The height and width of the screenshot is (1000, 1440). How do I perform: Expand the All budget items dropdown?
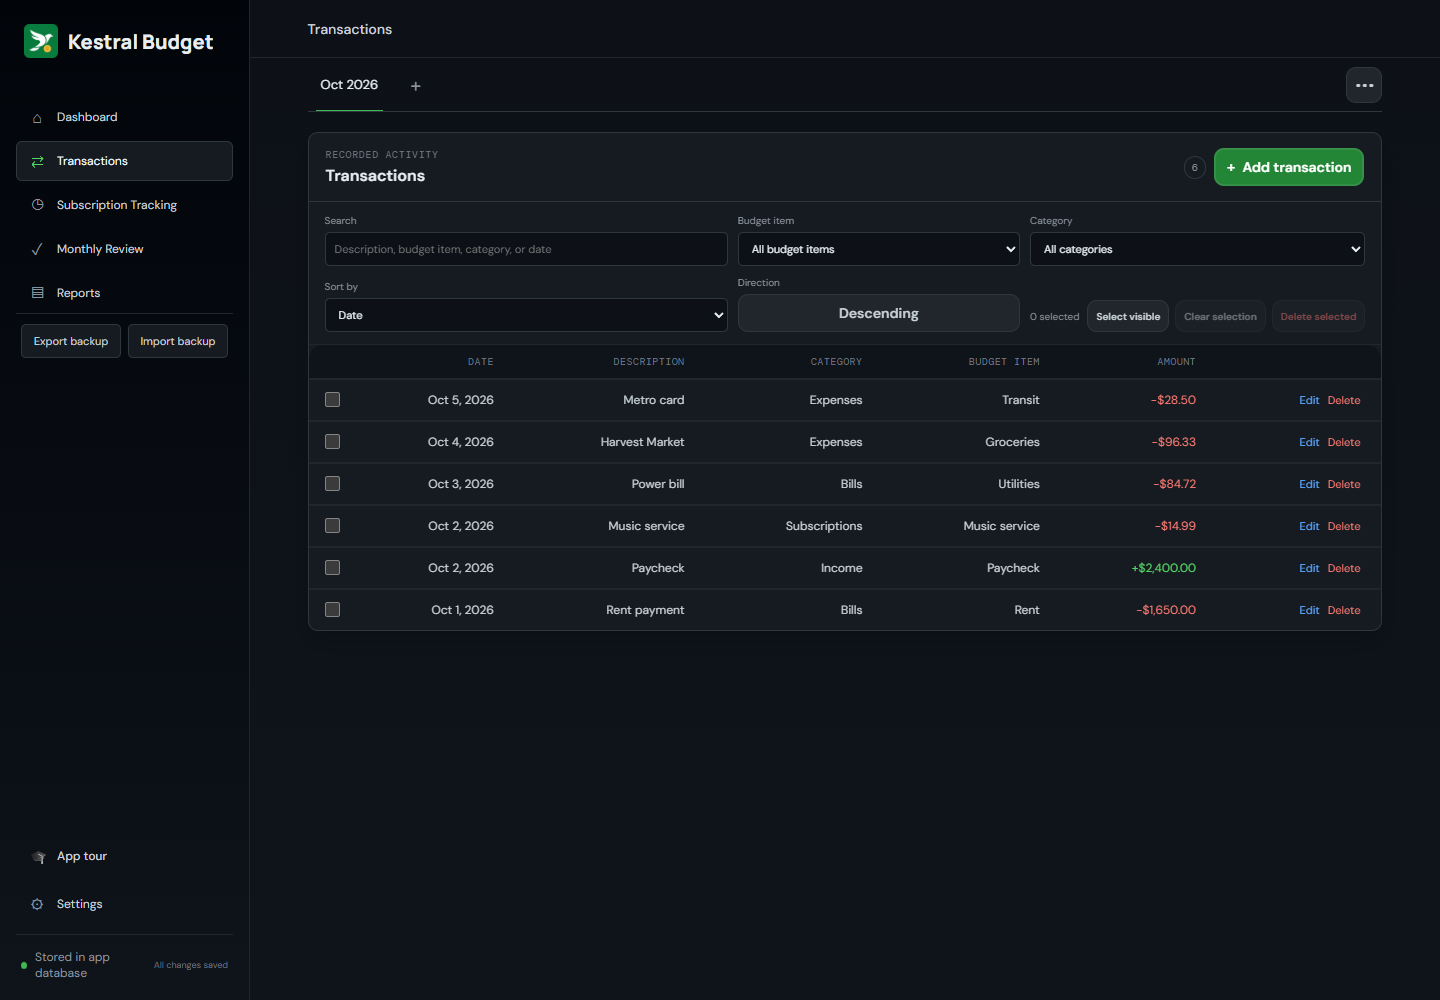pos(879,249)
